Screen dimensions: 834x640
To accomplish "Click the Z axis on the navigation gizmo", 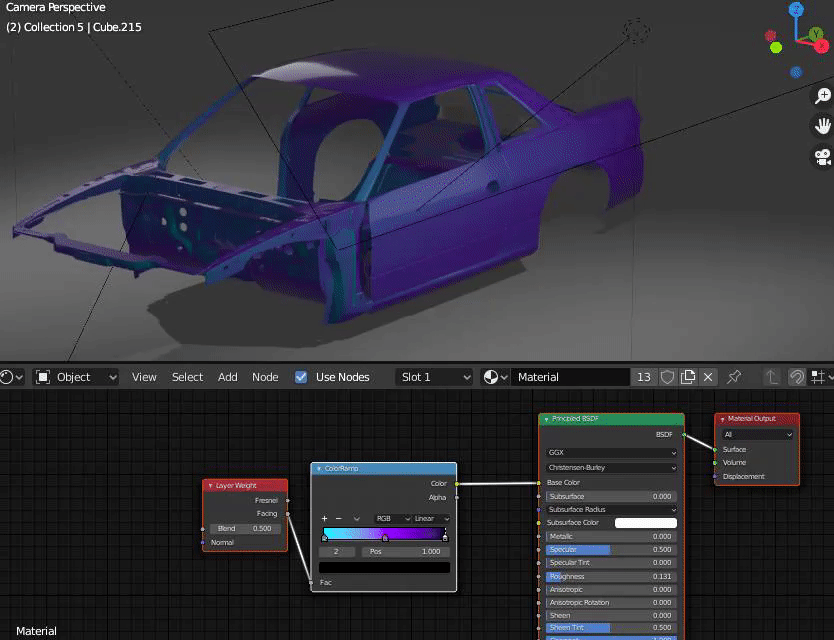I will [x=796, y=10].
